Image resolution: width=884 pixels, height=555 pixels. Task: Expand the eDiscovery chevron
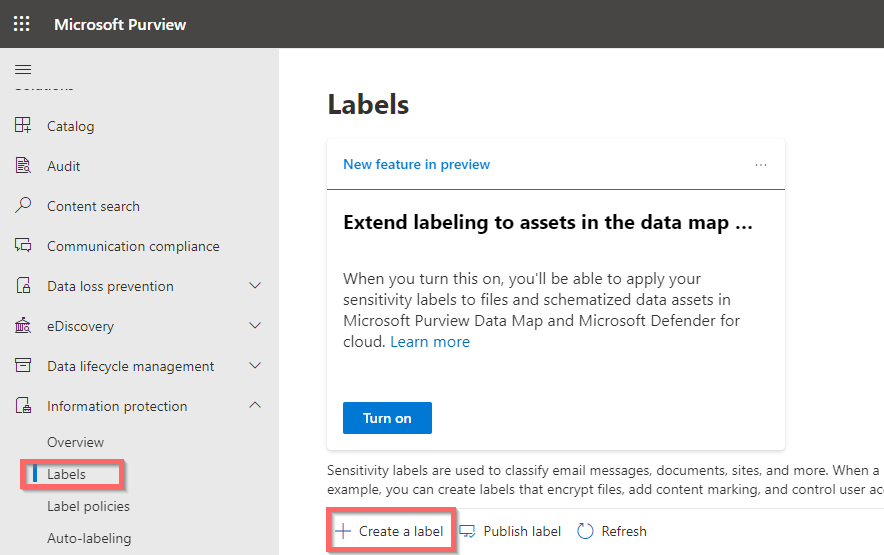(255, 325)
